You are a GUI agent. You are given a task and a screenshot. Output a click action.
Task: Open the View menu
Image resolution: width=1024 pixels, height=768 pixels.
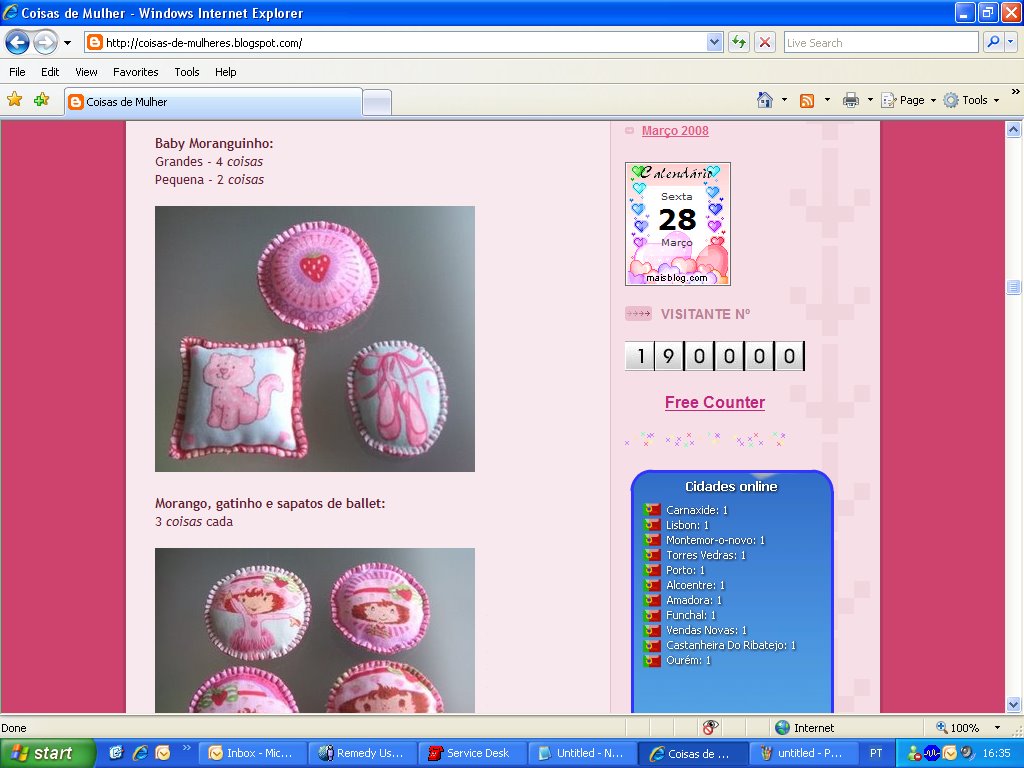pos(86,72)
